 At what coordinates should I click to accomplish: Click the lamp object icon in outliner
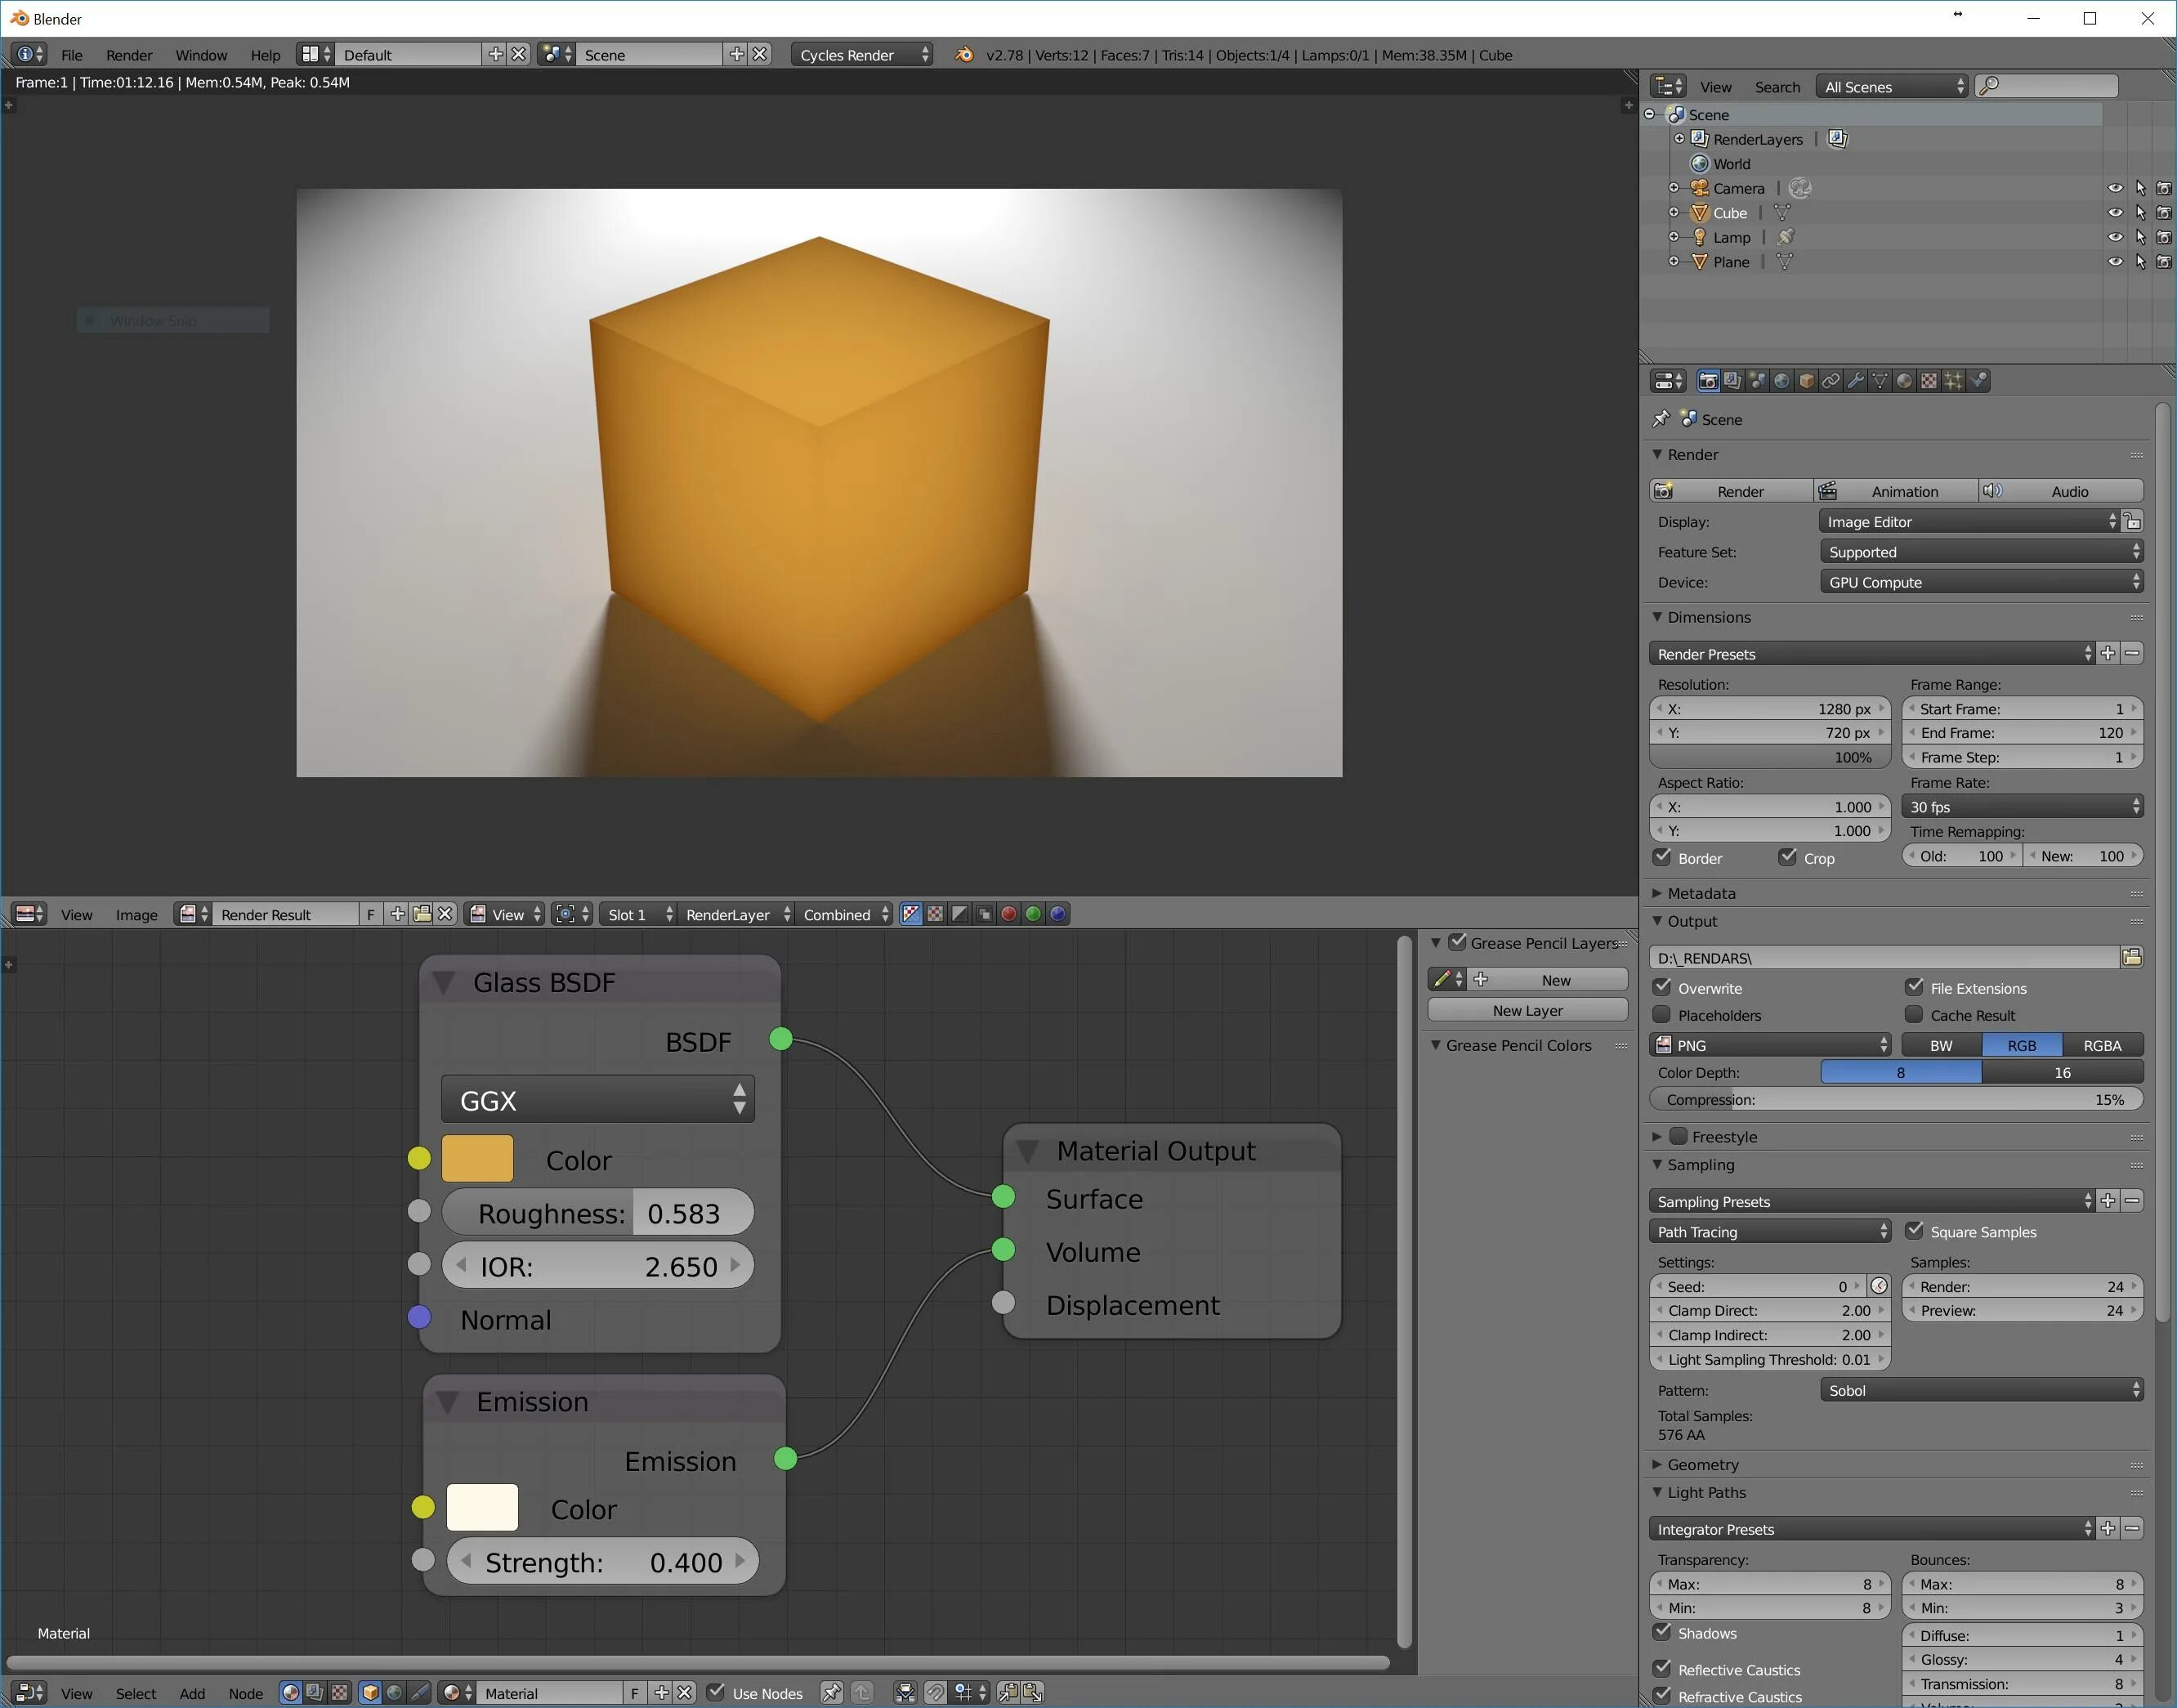[x=1700, y=237]
